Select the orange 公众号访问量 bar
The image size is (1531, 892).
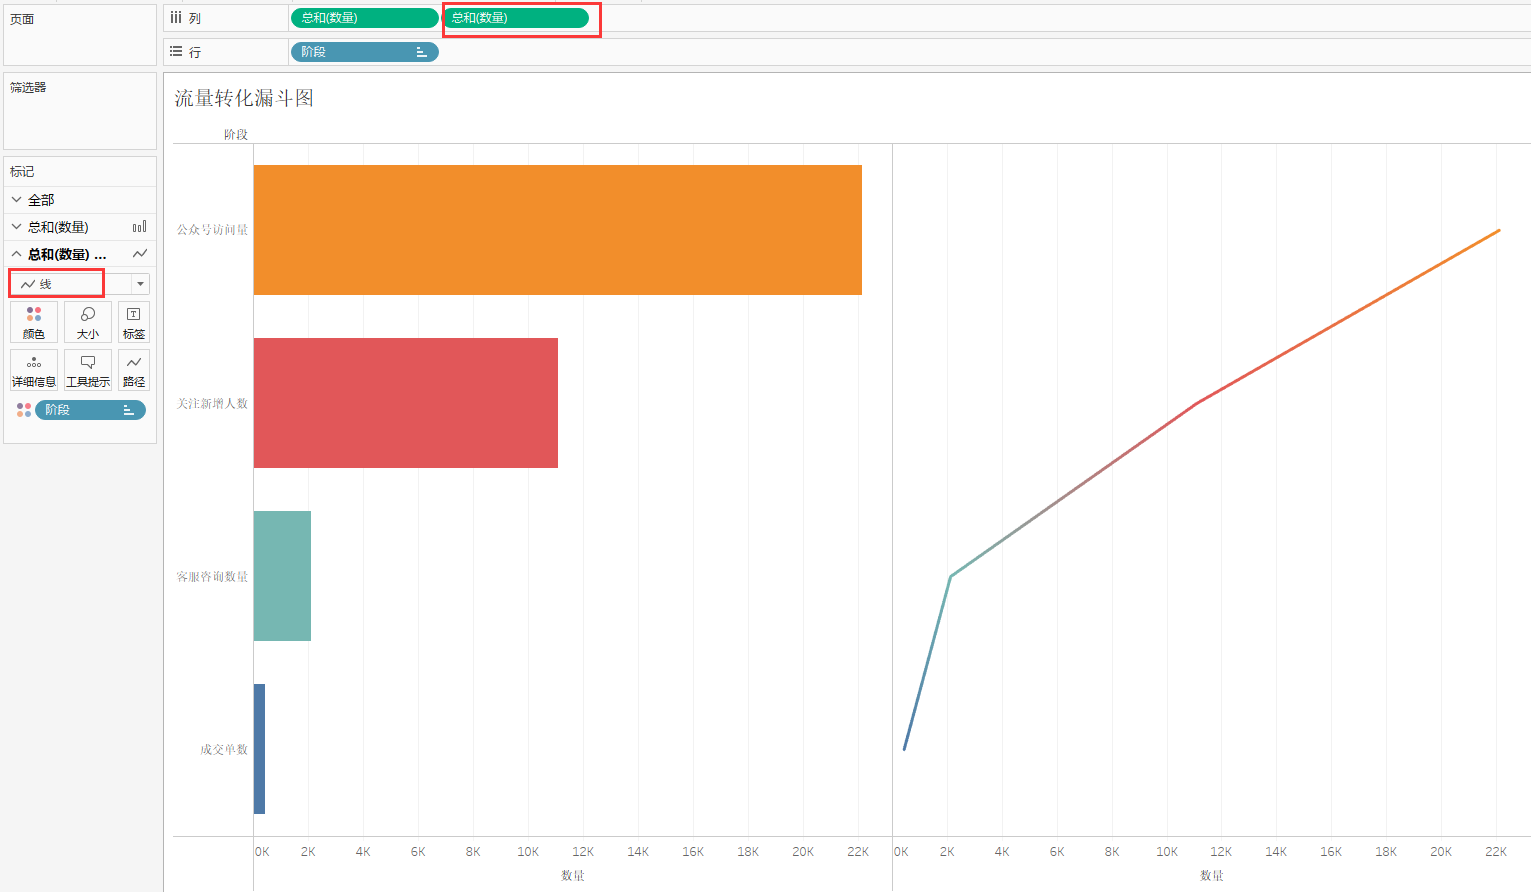click(558, 230)
